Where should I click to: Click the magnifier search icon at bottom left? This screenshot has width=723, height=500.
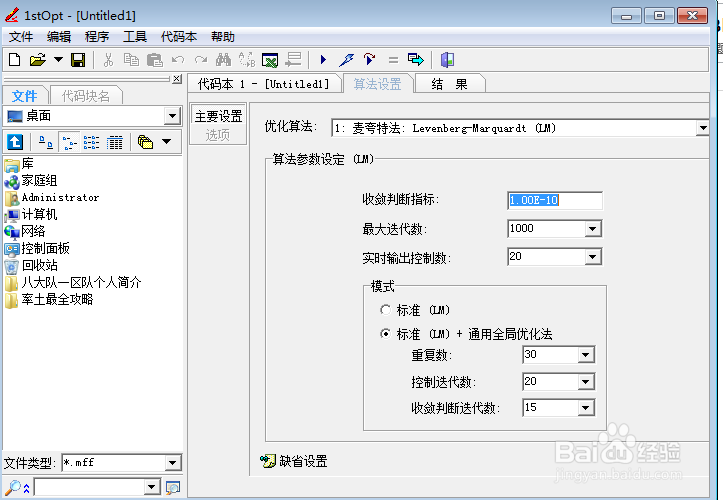point(13,488)
